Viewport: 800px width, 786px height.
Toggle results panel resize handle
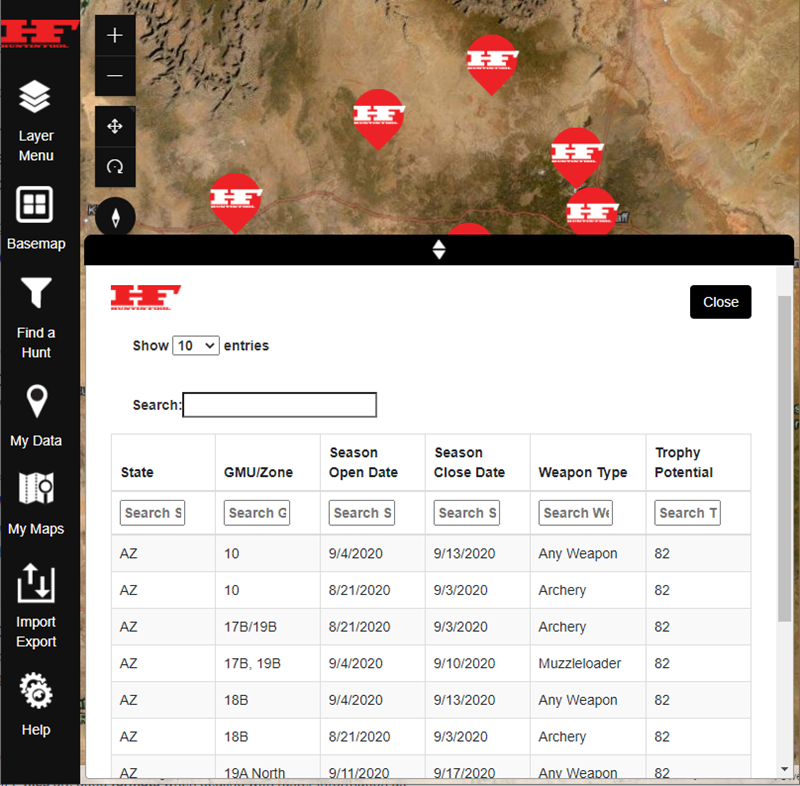(x=438, y=250)
